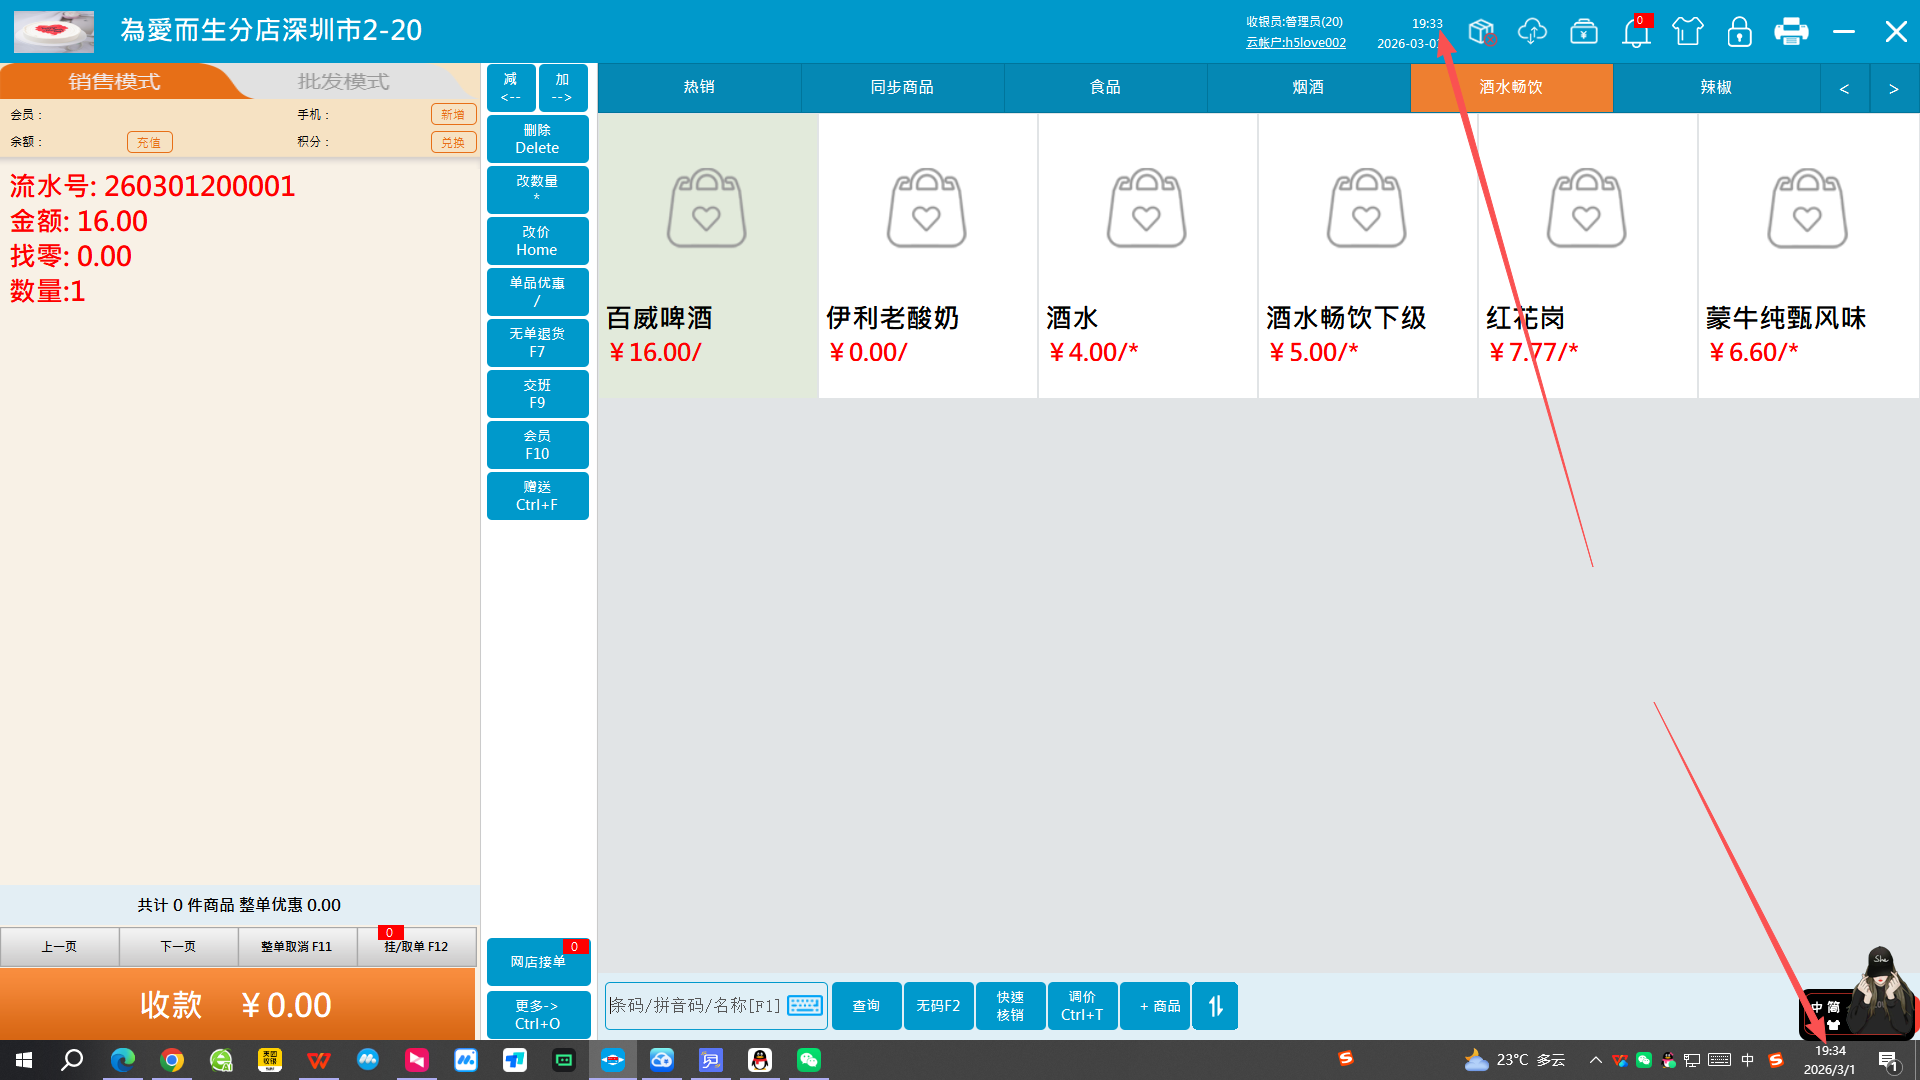Click the 条码/拼音码/名称 search field
This screenshot has width=1920, height=1080.
tap(695, 1006)
